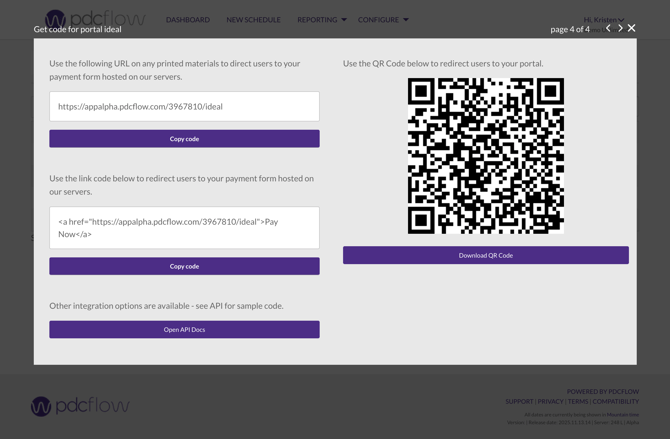670x439 pixels.
Task: Click the 'Other integration options are available' text
Action: tap(166, 306)
